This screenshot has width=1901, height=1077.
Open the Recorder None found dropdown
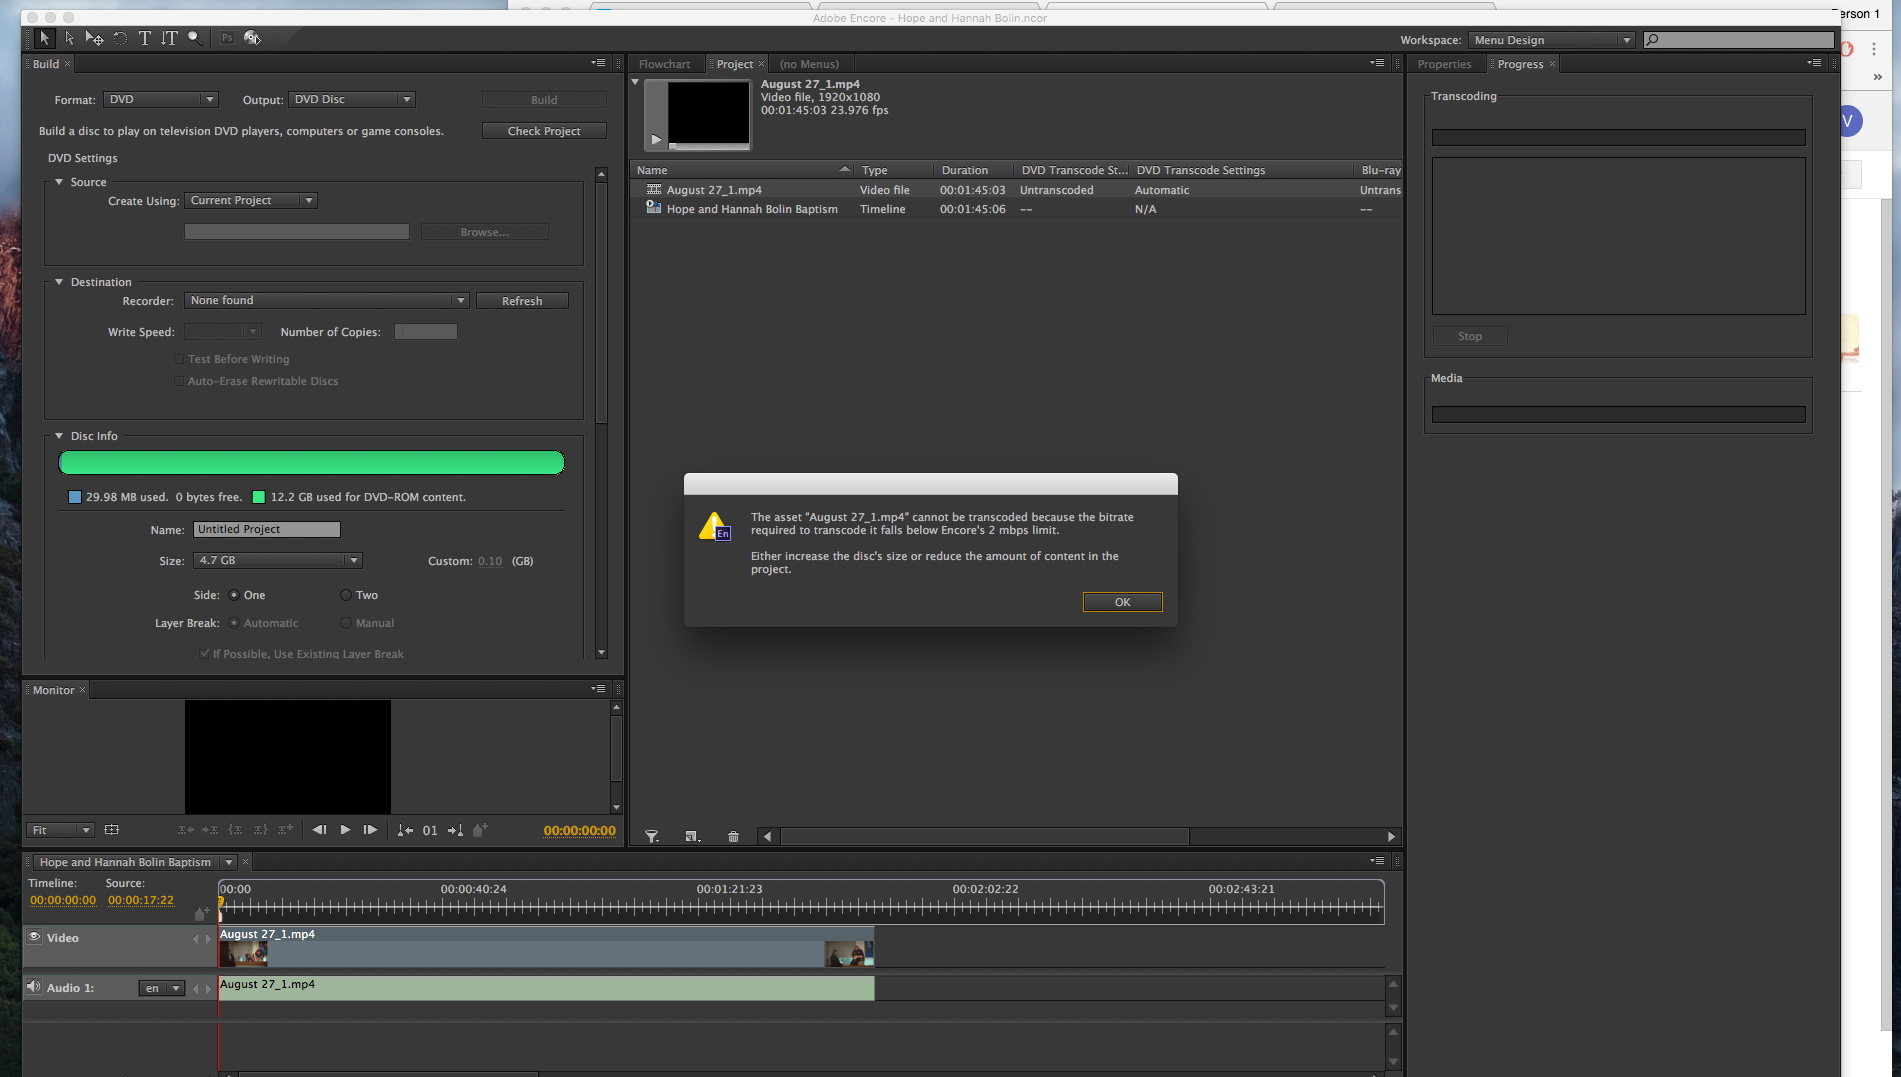pyautogui.click(x=326, y=300)
